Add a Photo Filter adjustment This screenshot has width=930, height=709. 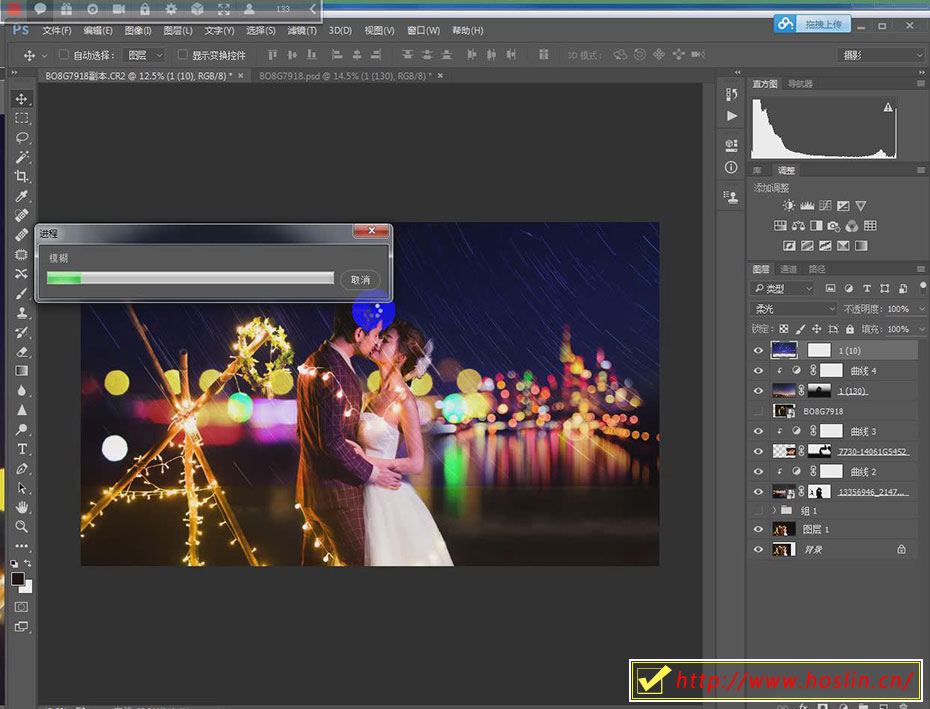tap(833, 225)
